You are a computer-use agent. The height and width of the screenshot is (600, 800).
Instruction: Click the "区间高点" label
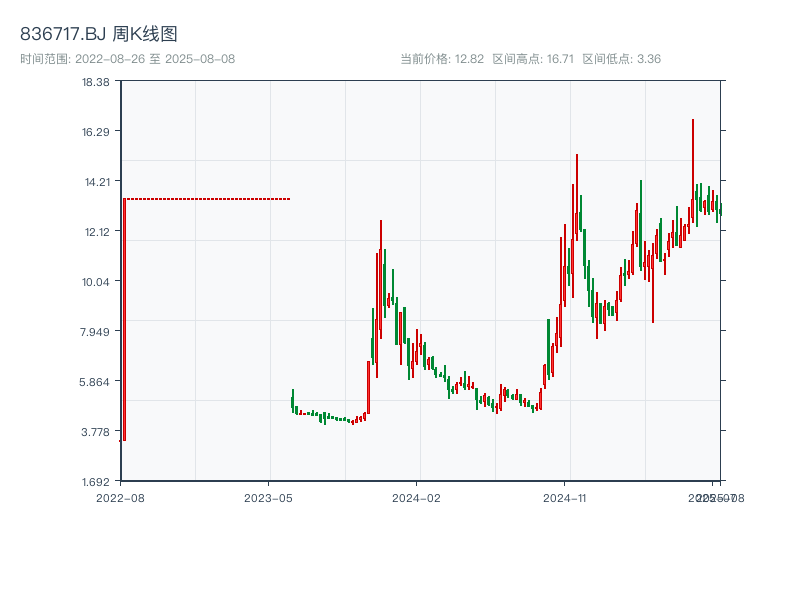click(x=513, y=59)
